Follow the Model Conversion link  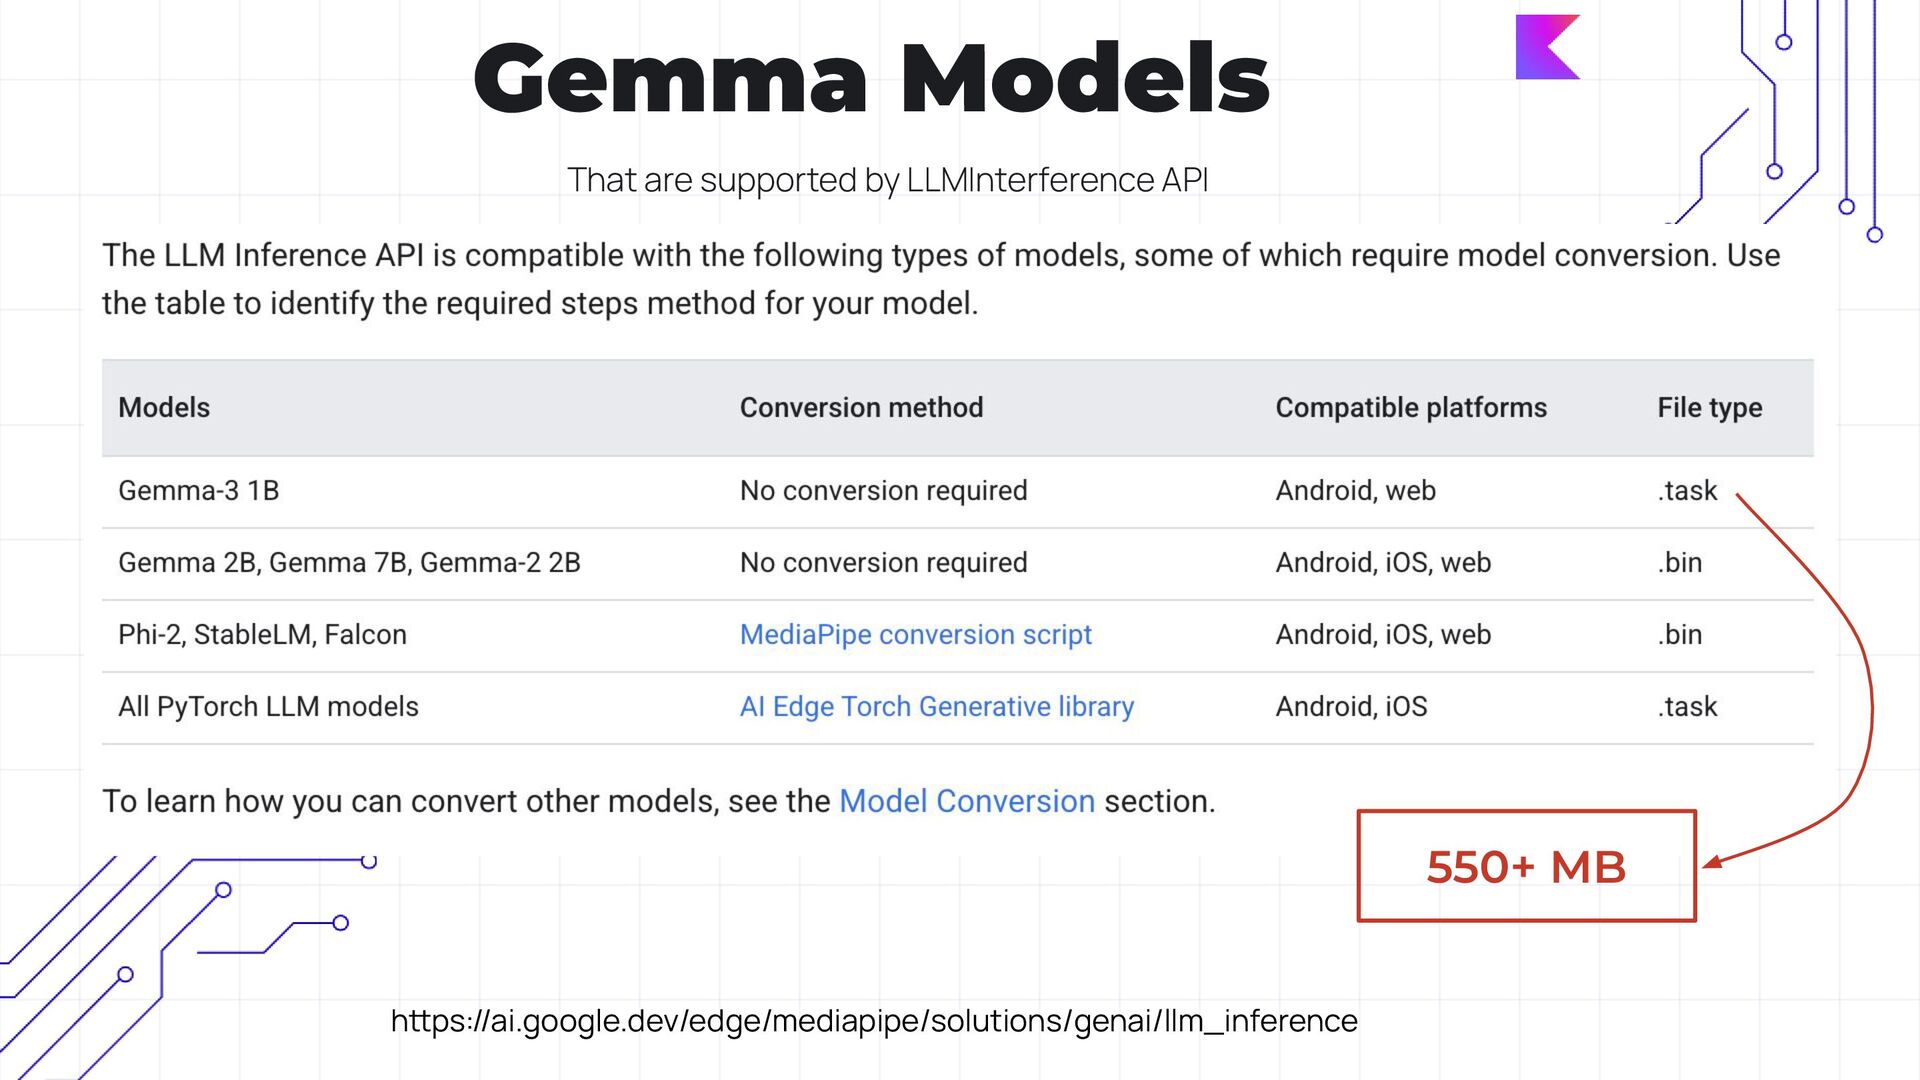coord(967,801)
